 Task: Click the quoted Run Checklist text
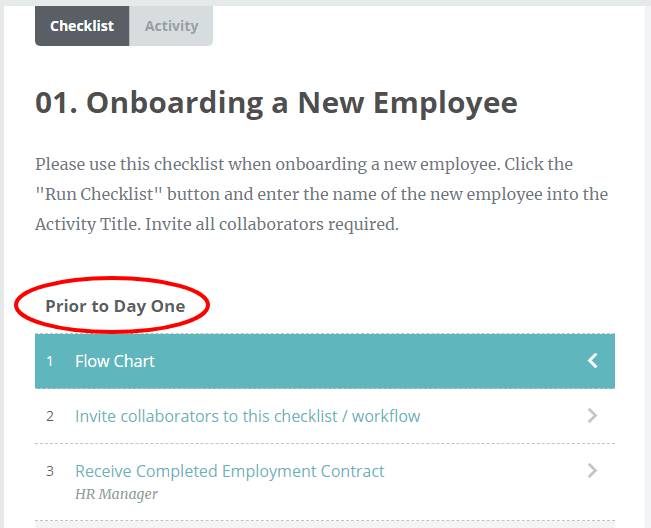pos(98,194)
